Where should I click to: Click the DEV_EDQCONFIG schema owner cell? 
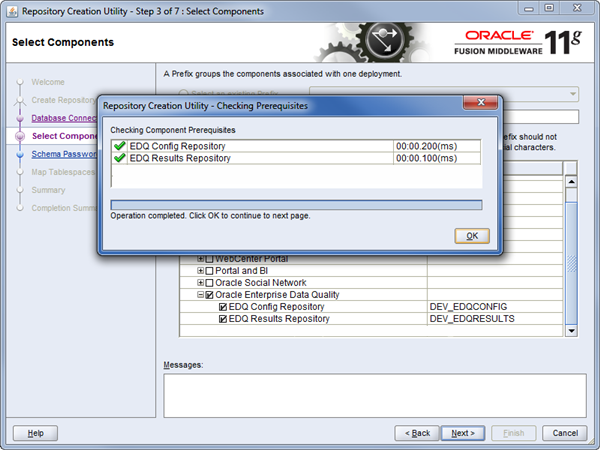tap(495, 307)
